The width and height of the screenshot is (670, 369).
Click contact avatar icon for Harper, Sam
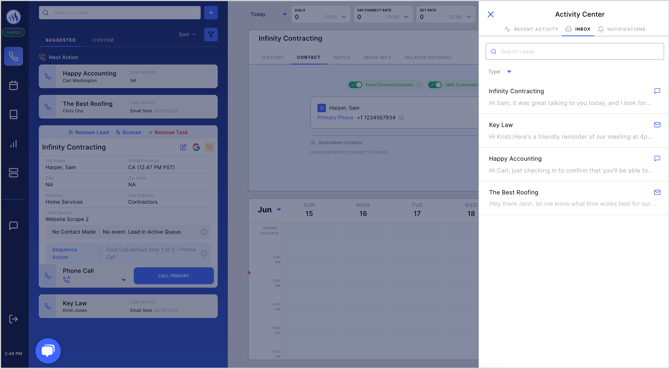tap(321, 108)
